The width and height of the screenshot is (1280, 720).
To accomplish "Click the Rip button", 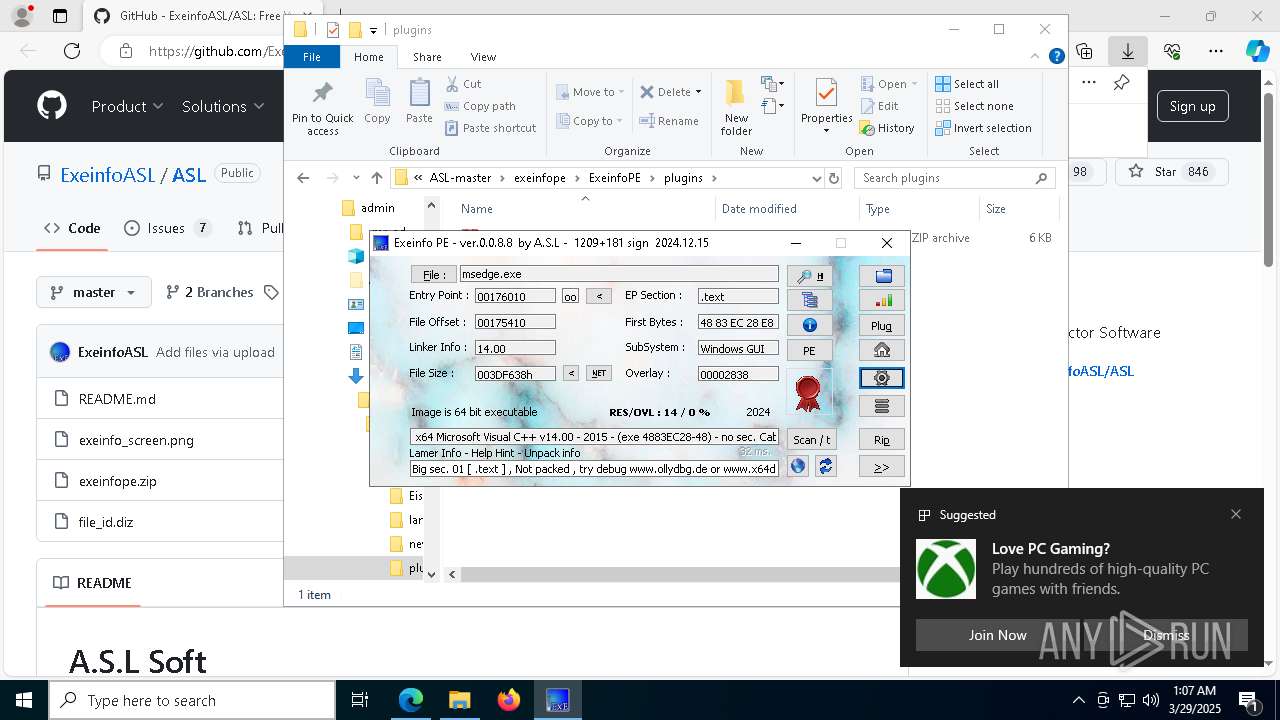I will [882, 440].
